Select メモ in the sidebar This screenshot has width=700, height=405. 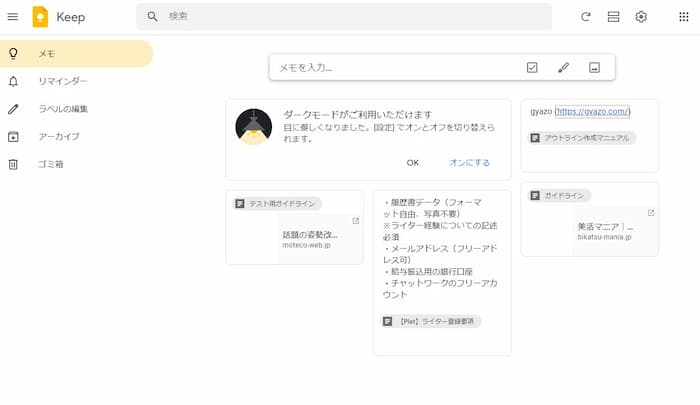click(x=76, y=54)
